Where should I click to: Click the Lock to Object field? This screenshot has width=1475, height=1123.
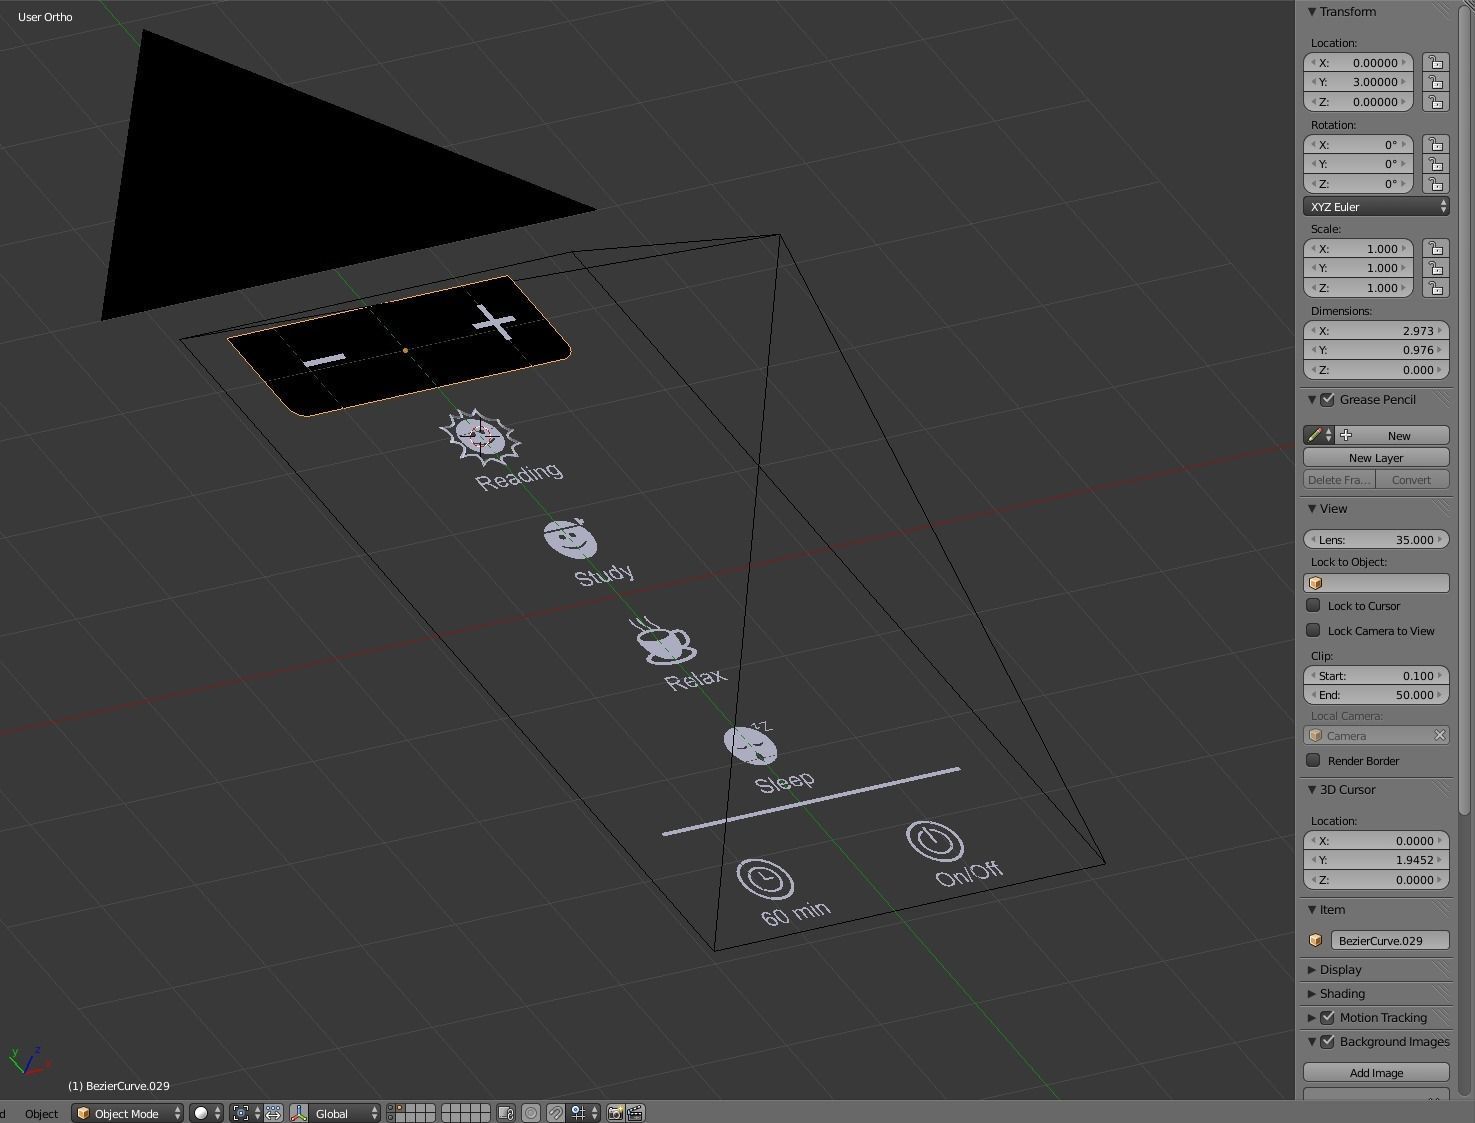pyautogui.click(x=1376, y=583)
